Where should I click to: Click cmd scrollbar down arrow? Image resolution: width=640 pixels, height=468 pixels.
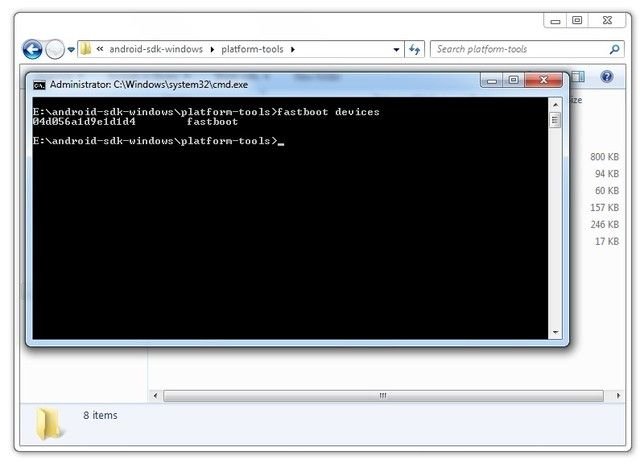(555, 332)
